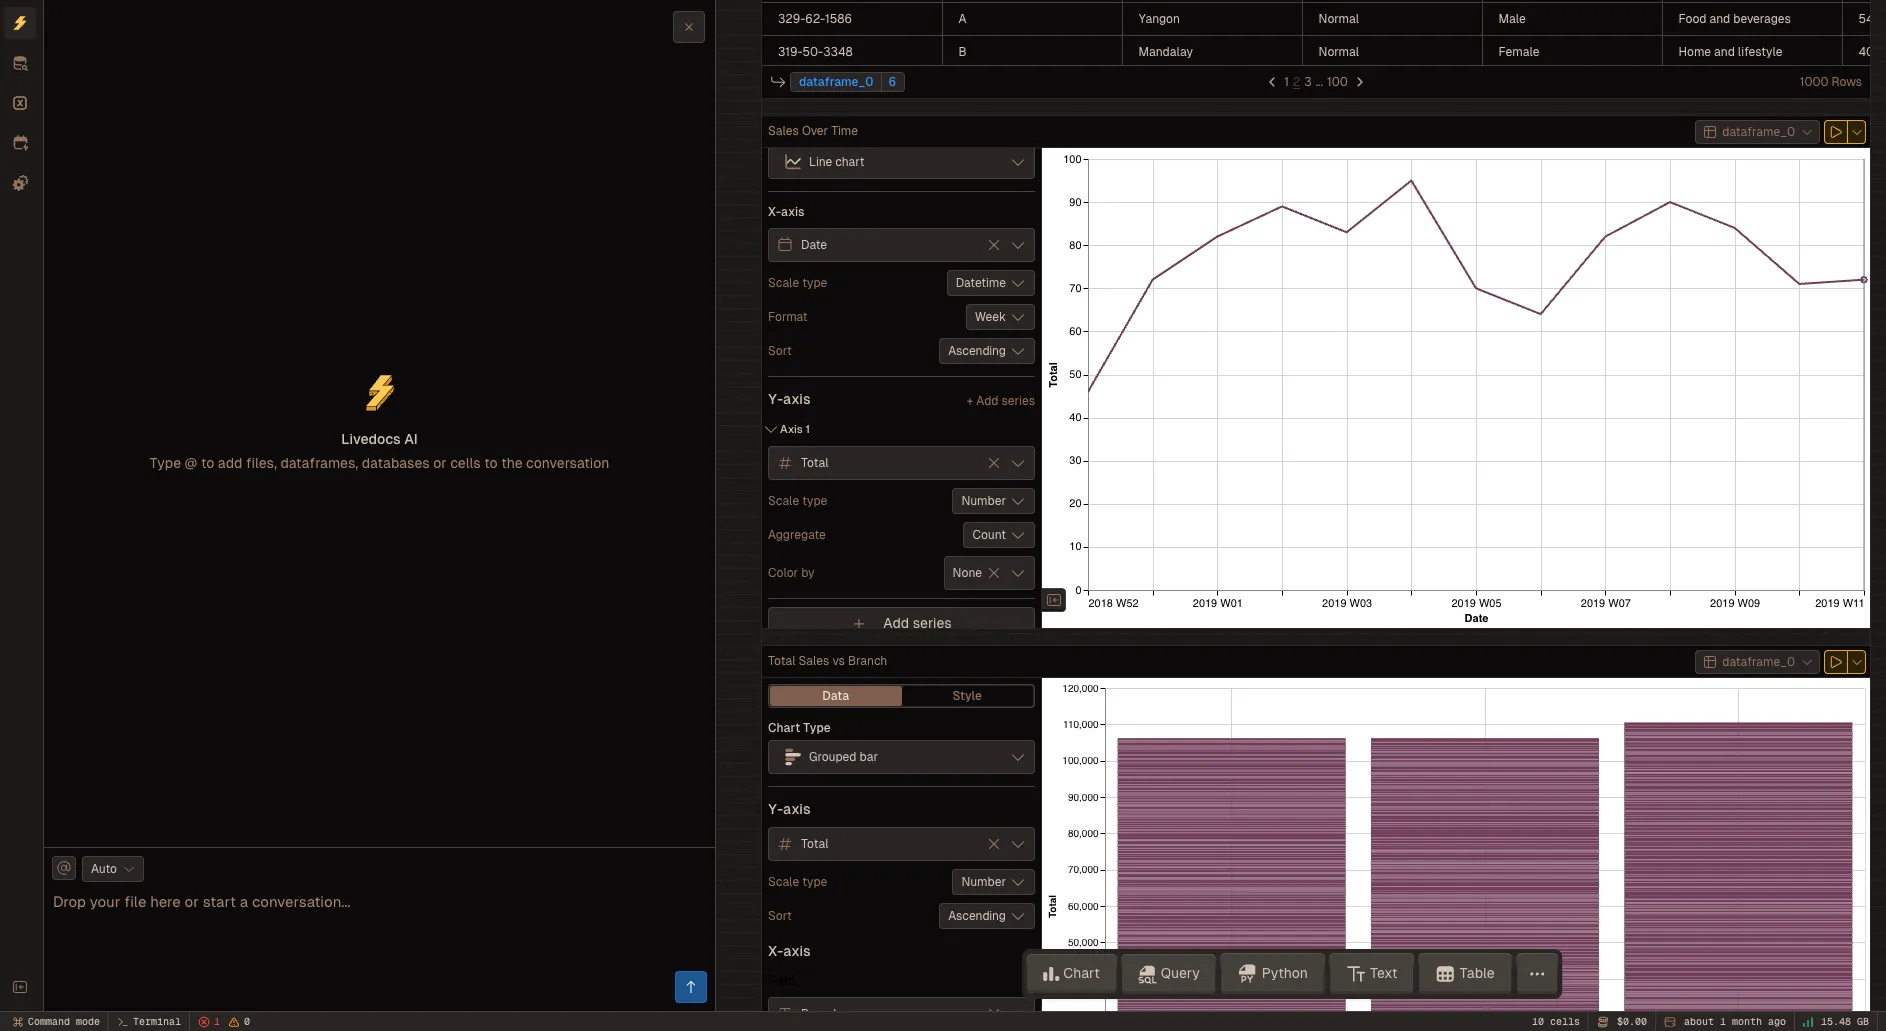
Task: Remove the Date field from the X-axis
Action: pyautogui.click(x=994, y=245)
